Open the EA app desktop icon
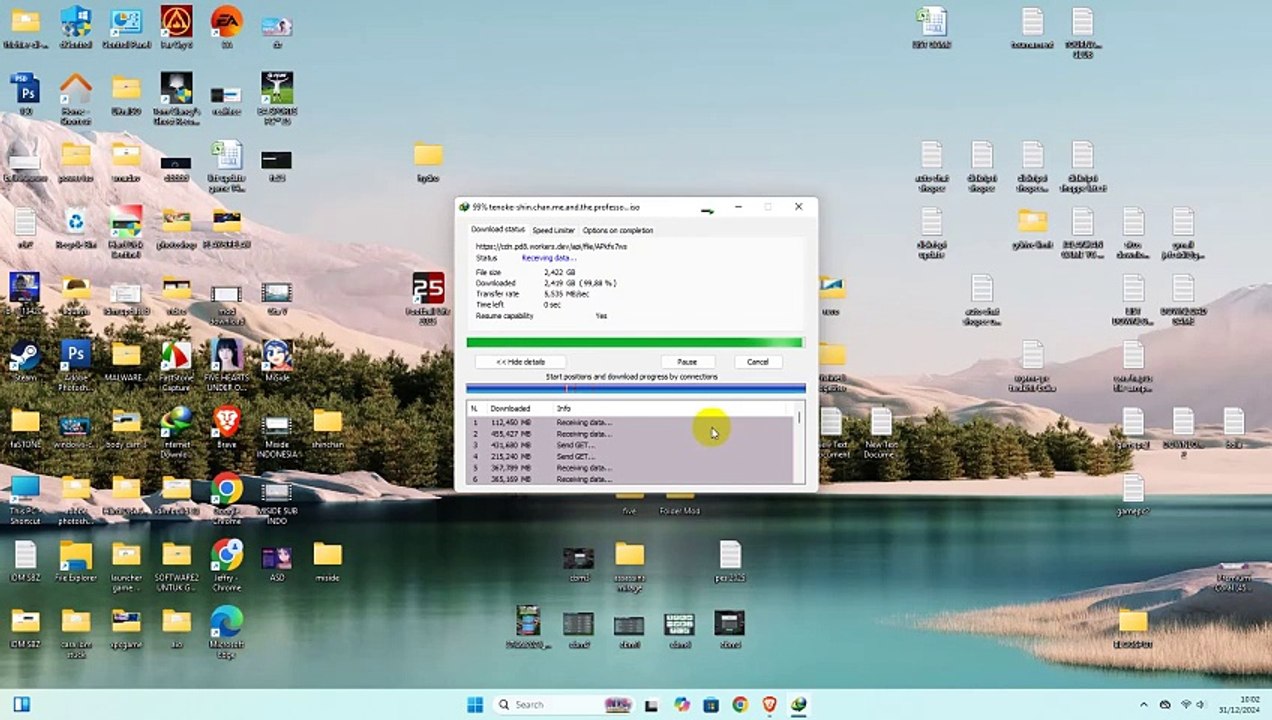Image resolution: width=1272 pixels, height=720 pixels. coord(227,26)
